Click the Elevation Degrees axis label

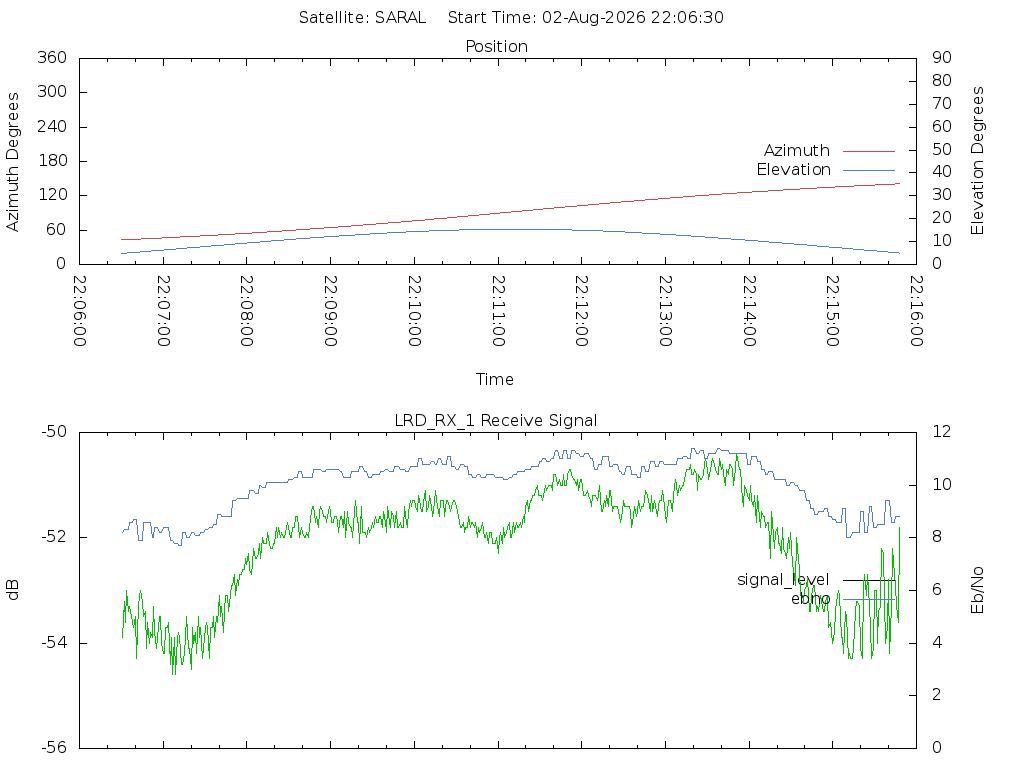click(x=977, y=161)
